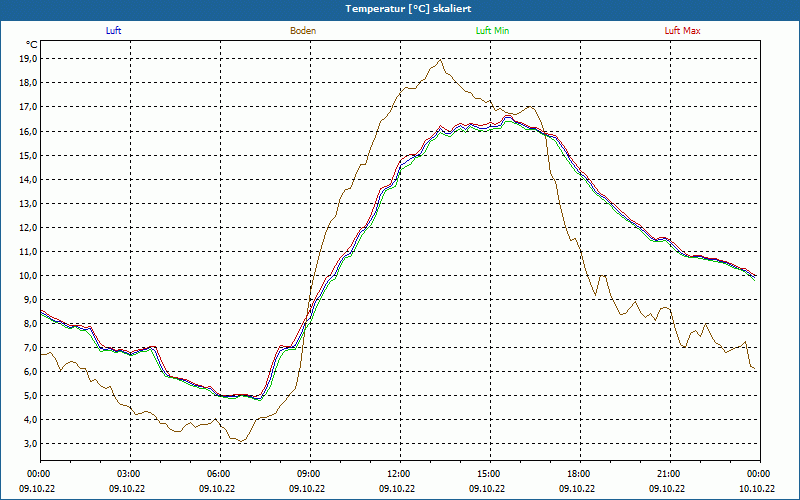Image resolution: width=800 pixels, height=500 pixels.
Task: Click the "09:00" time axis label
Action: point(310,474)
